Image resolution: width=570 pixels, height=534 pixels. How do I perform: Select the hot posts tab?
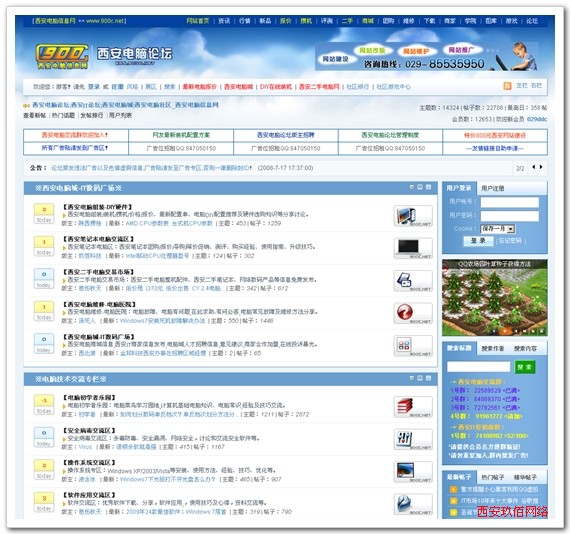tap(493, 477)
